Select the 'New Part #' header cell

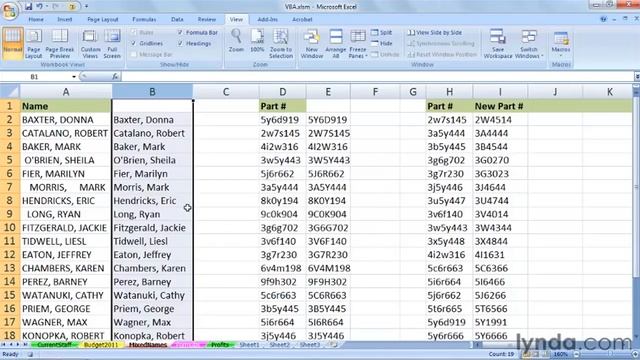coord(500,106)
